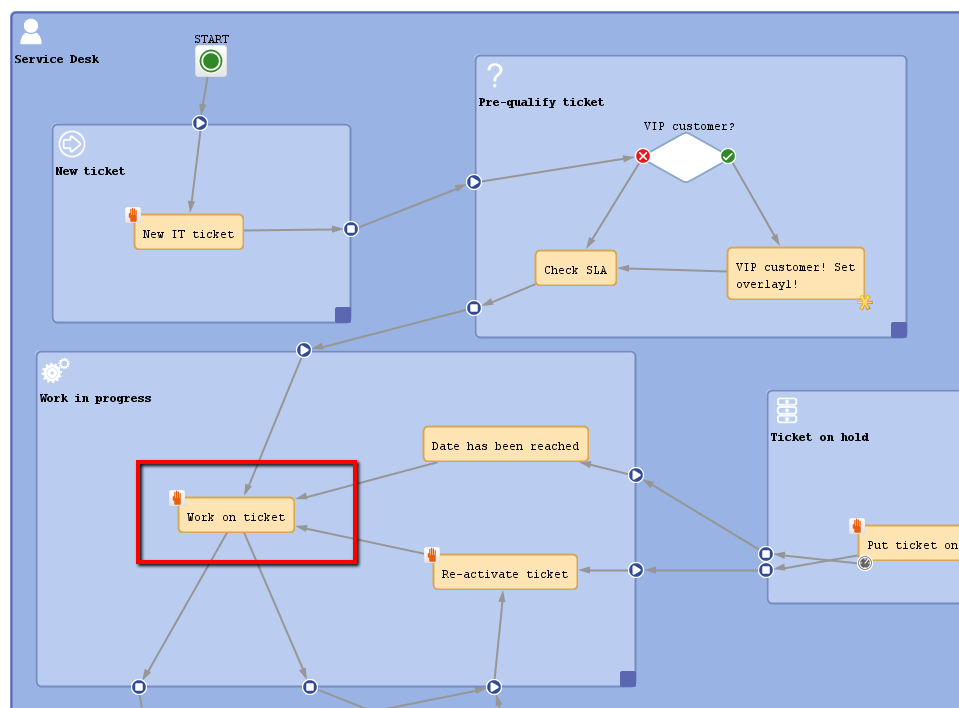The width and height of the screenshot is (959, 708).
Task: Select the Re-activate ticket activity
Action: coord(505,572)
